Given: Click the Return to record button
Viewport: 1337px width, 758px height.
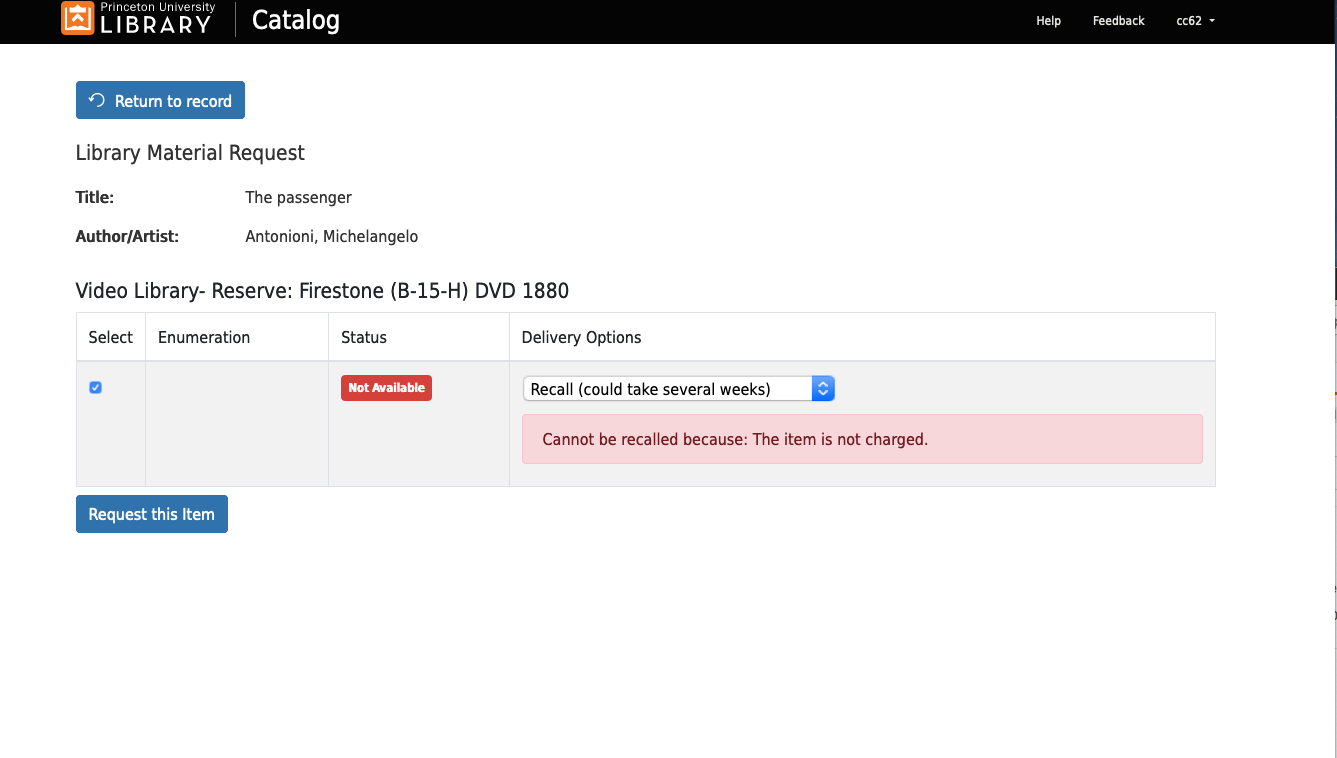Looking at the screenshot, I should point(160,100).
